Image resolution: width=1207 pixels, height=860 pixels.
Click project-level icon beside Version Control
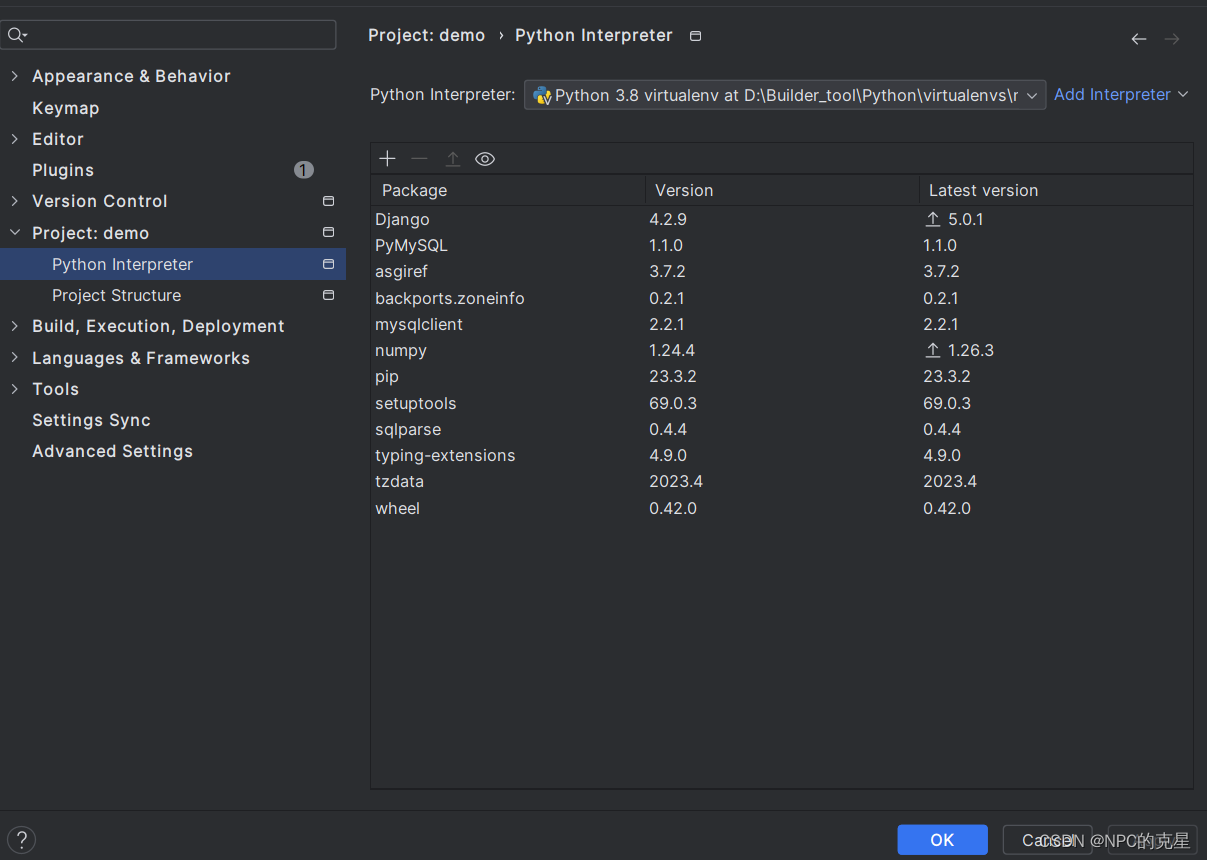tap(328, 201)
